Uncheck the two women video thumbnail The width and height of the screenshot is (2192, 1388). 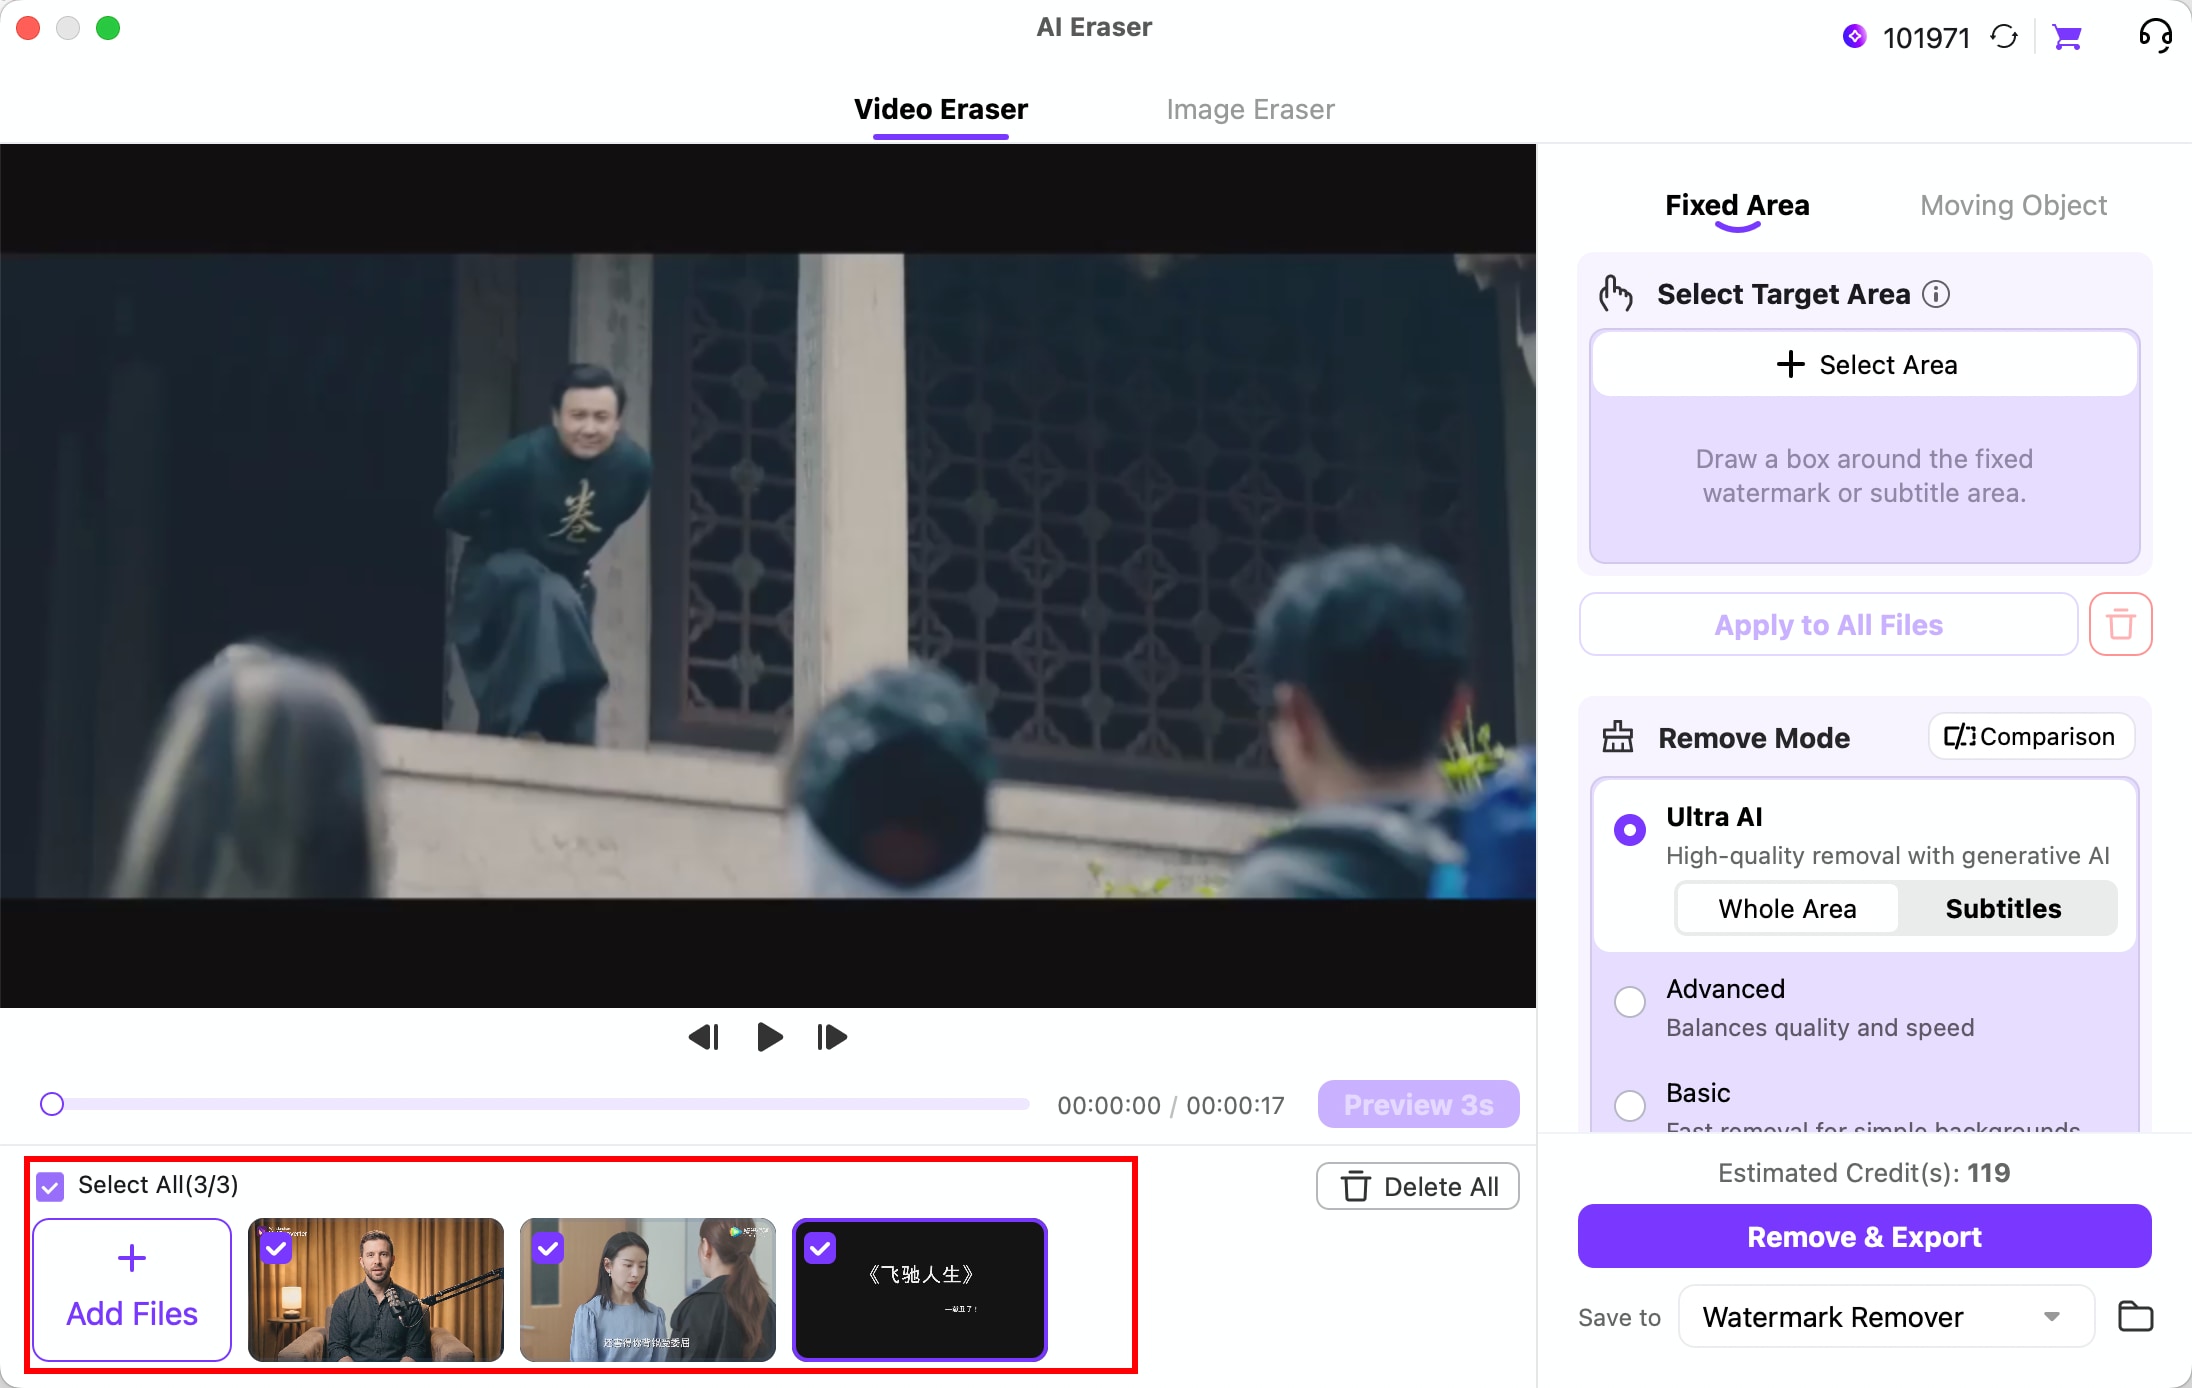pyautogui.click(x=548, y=1248)
